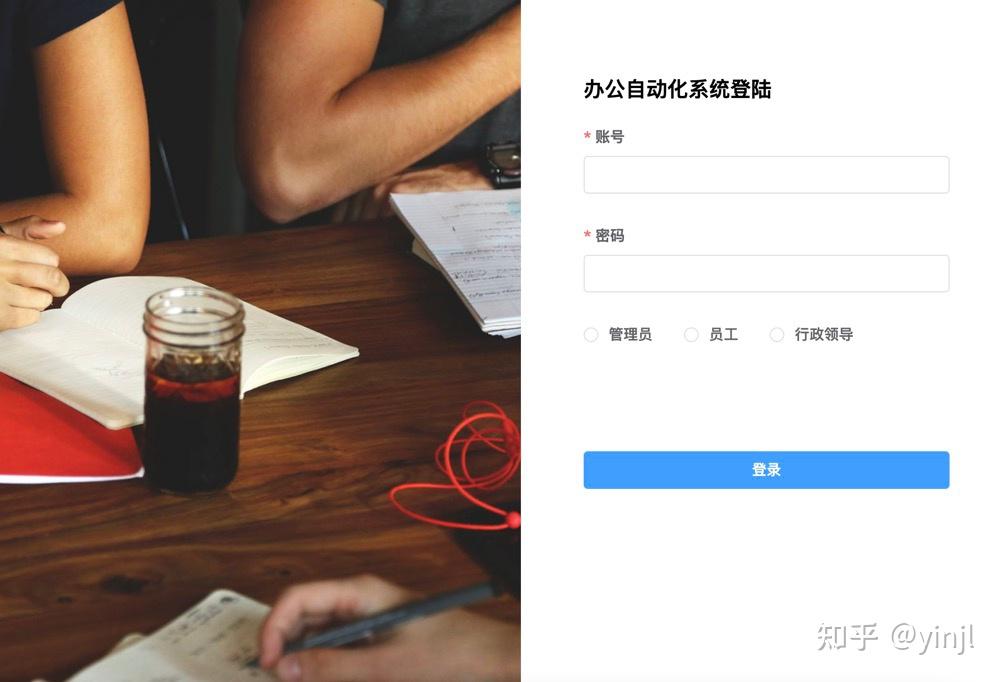The height and width of the screenshot is (682, 1000).
Task: Click the 办公自动化系统登陆 heading
Action: 677,89
